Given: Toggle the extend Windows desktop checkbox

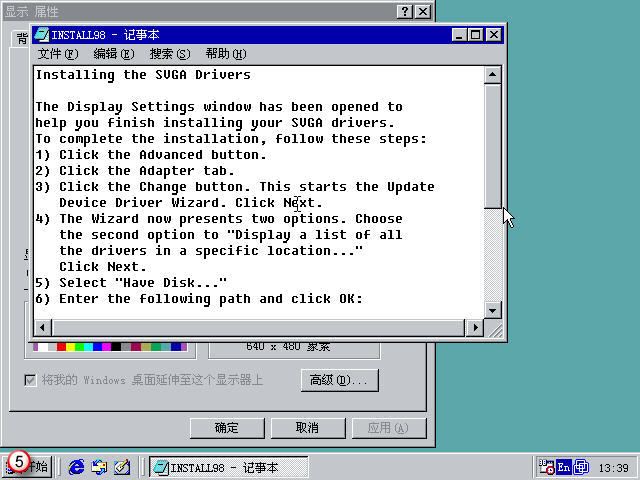Looking at the screenshot, I should (30, 380).
